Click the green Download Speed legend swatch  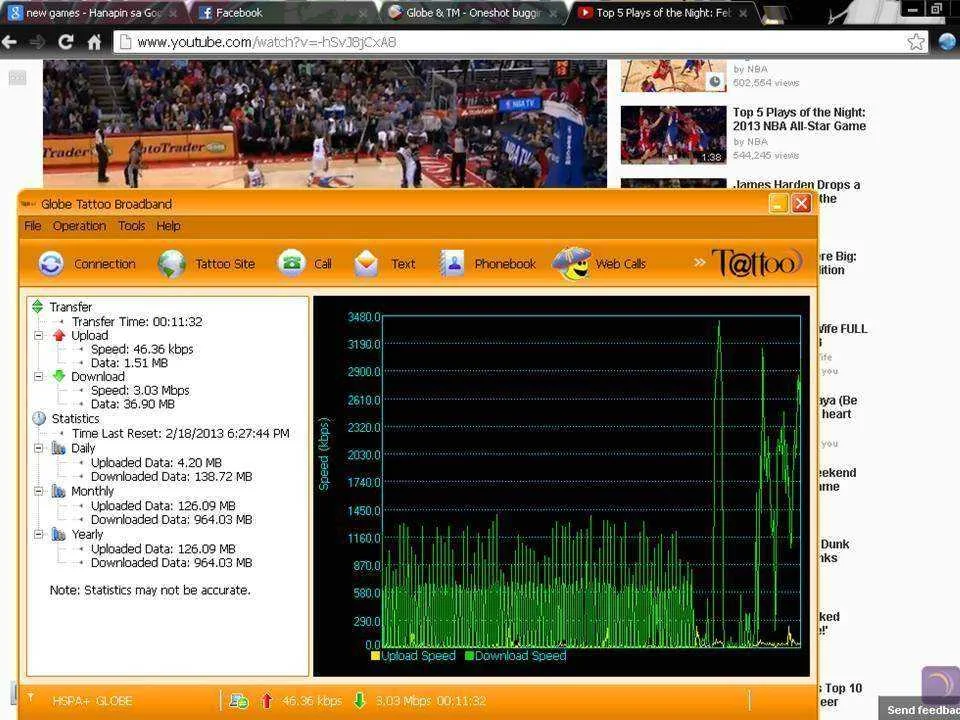pyautogui.click(x=469, y=656)
